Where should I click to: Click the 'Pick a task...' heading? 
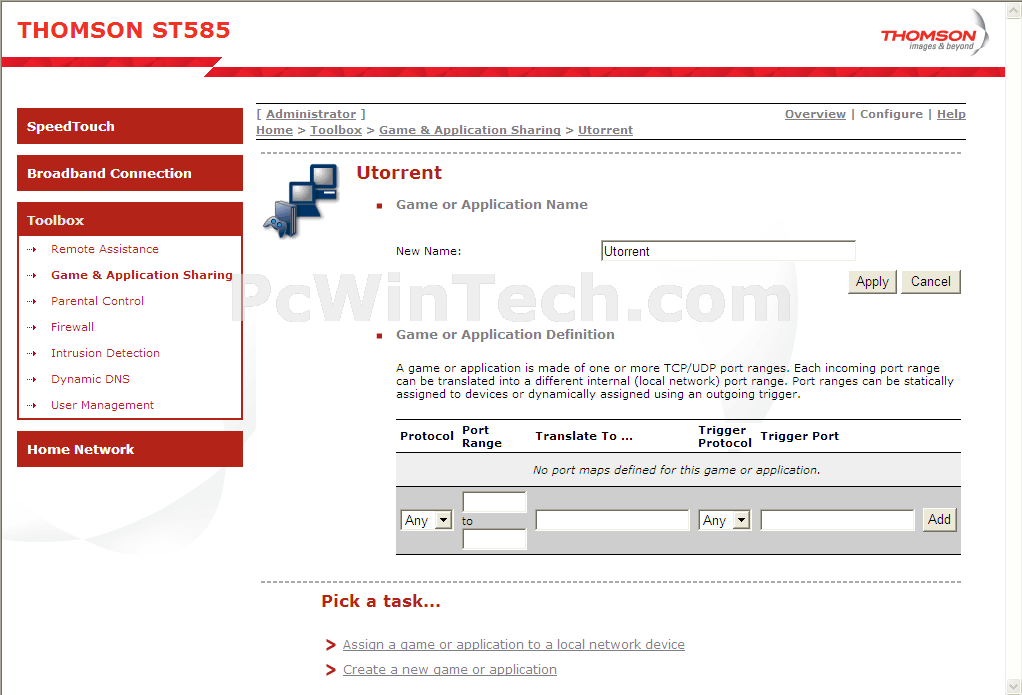click(381, 601)
